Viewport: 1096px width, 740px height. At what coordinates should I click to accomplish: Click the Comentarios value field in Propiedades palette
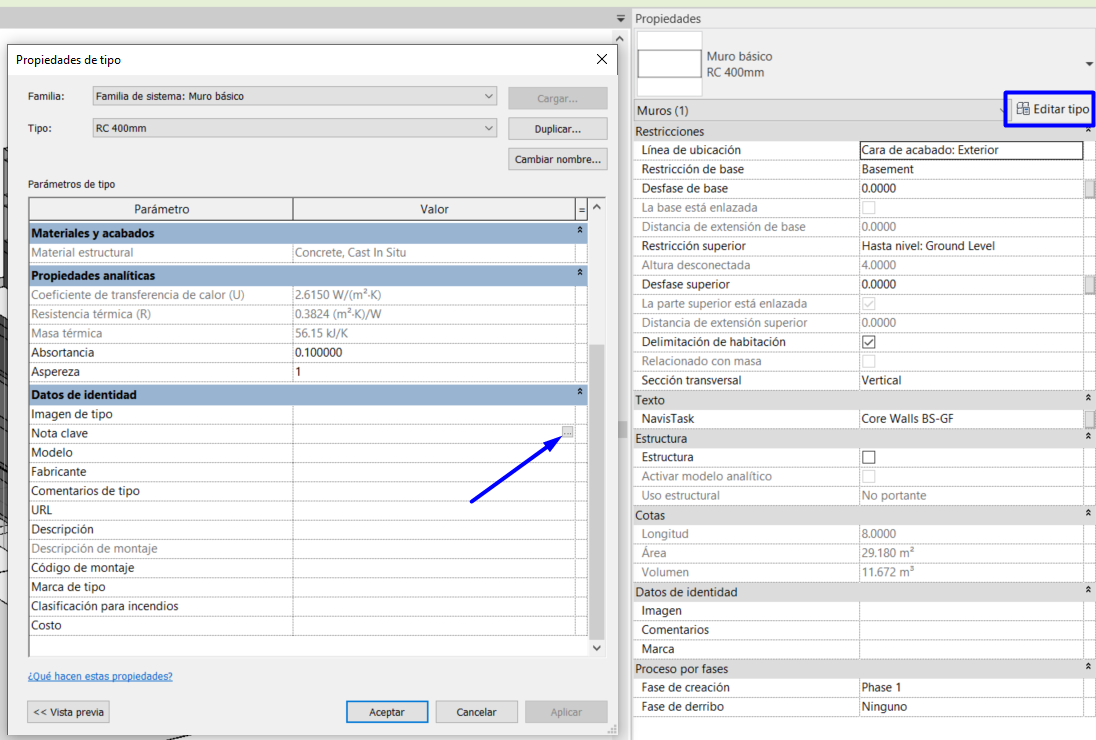tap(971, 630)
